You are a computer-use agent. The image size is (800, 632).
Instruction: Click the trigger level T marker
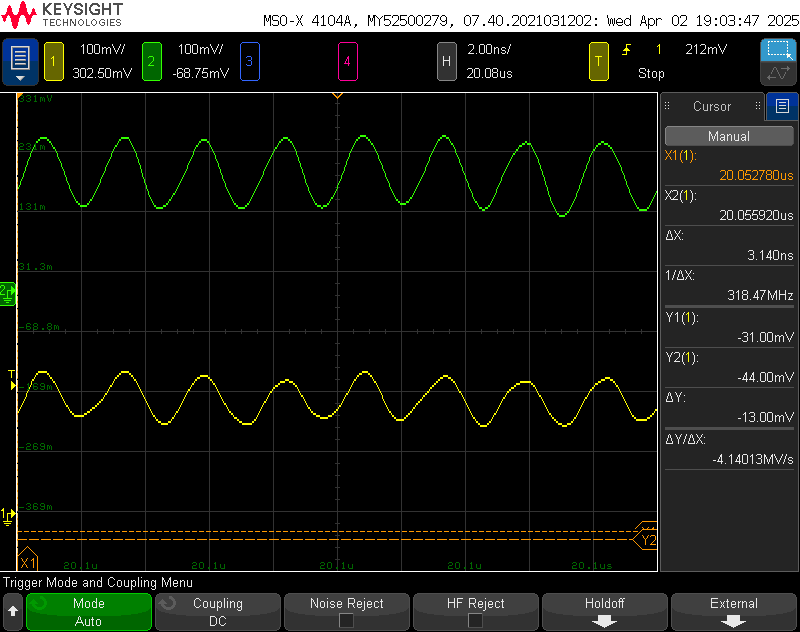click(x=12, y=380)
